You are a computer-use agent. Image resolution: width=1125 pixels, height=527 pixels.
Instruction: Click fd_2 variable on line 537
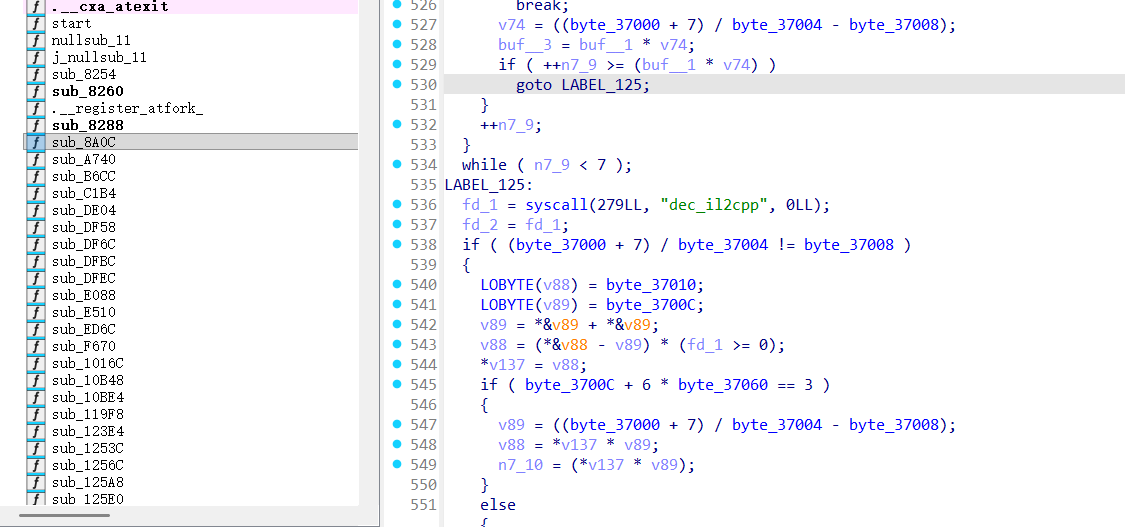[x=481, y=225]
